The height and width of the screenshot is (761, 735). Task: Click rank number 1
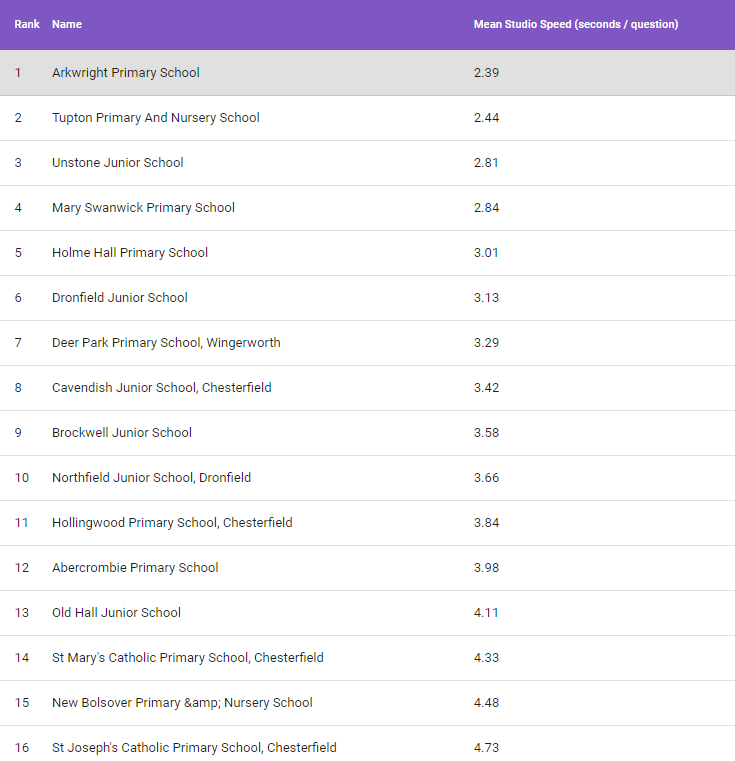[18, 73]
